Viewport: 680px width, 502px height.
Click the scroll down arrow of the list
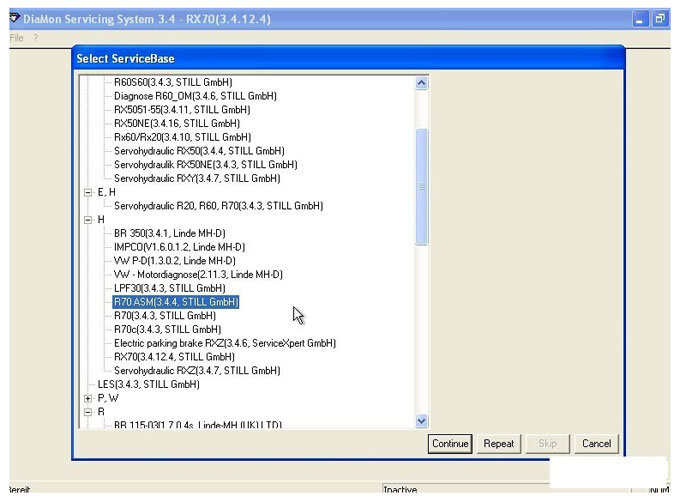422,421
